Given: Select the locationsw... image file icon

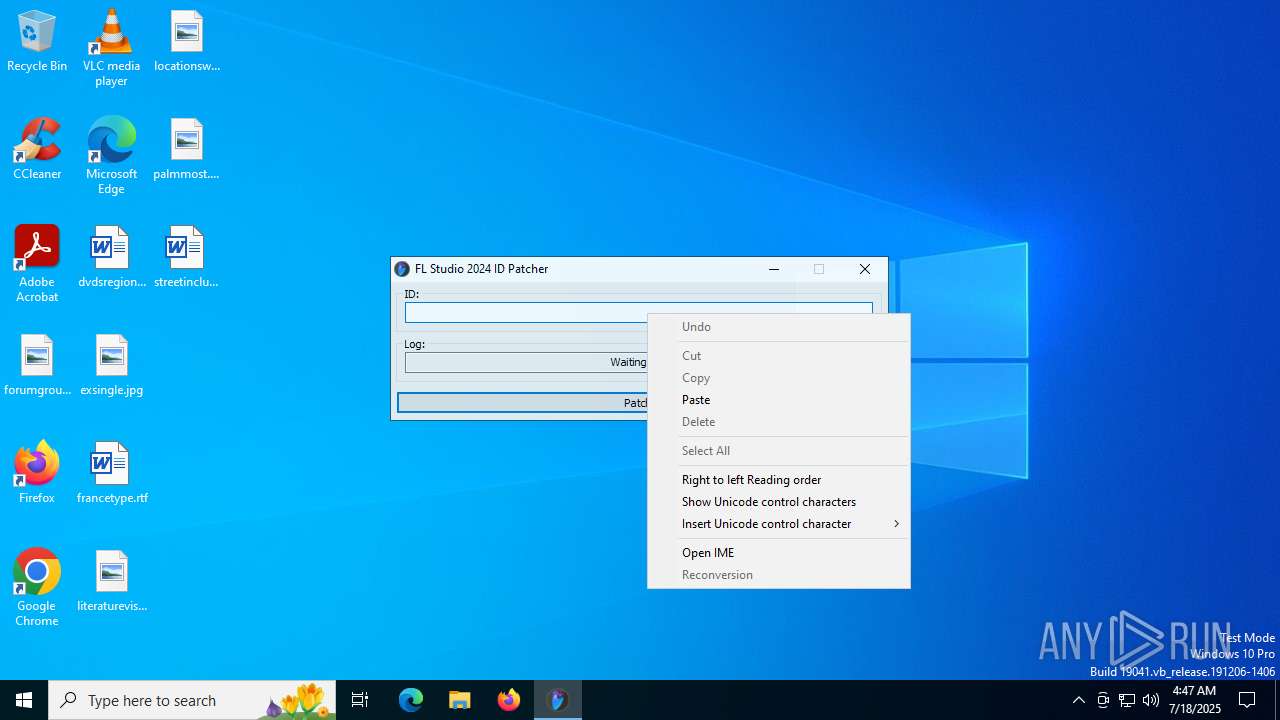Looking at the screenshot, I should [186, 42].
